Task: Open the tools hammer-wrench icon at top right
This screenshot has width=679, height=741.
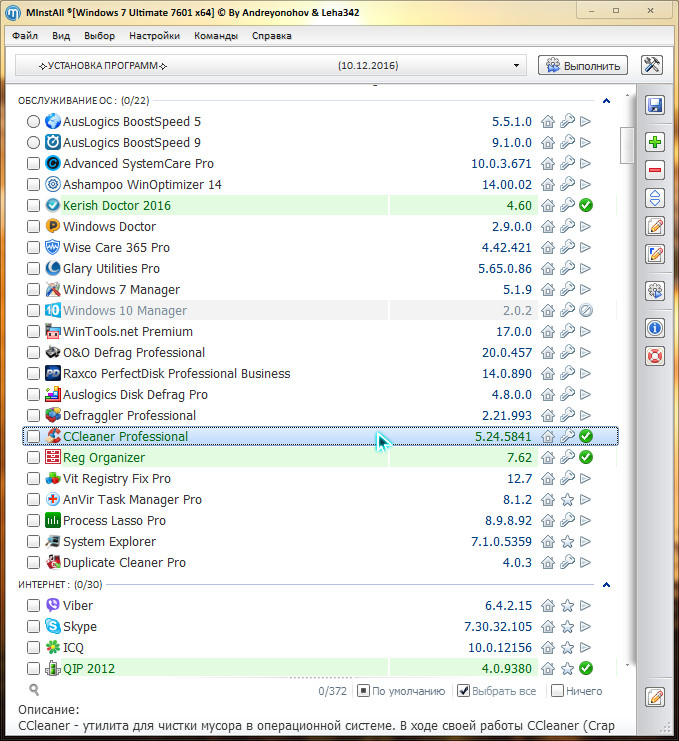Action: [x=652, y=65]
